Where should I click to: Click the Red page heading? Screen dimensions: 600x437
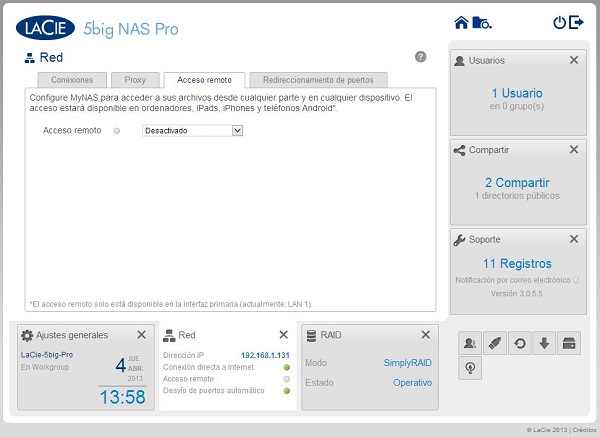51,57
